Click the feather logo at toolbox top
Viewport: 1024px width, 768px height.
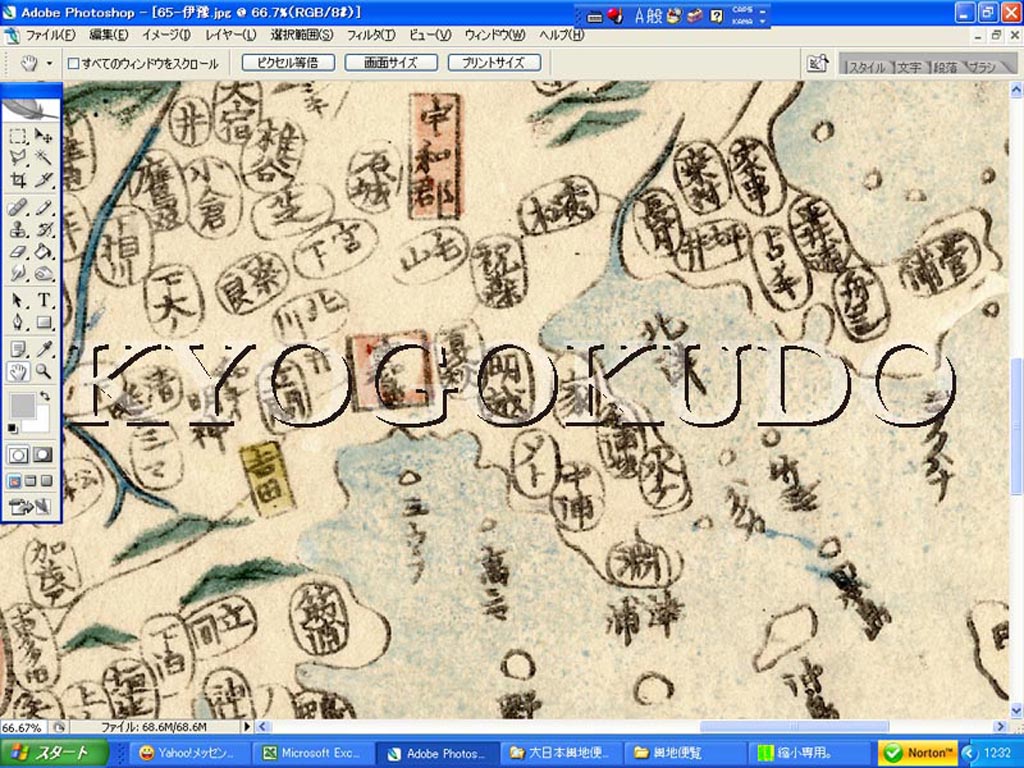31,108
